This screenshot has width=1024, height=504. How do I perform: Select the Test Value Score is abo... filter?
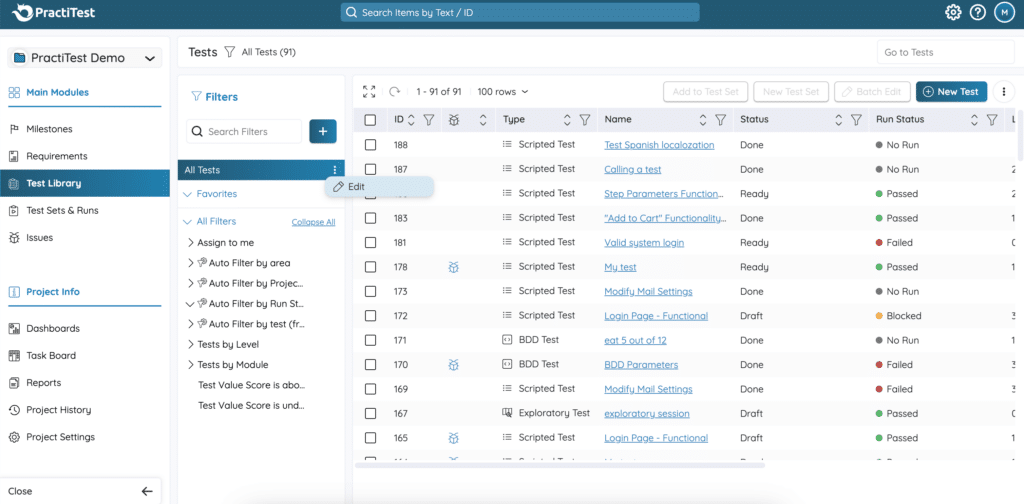pyautogui.click(x=251, y=385)
